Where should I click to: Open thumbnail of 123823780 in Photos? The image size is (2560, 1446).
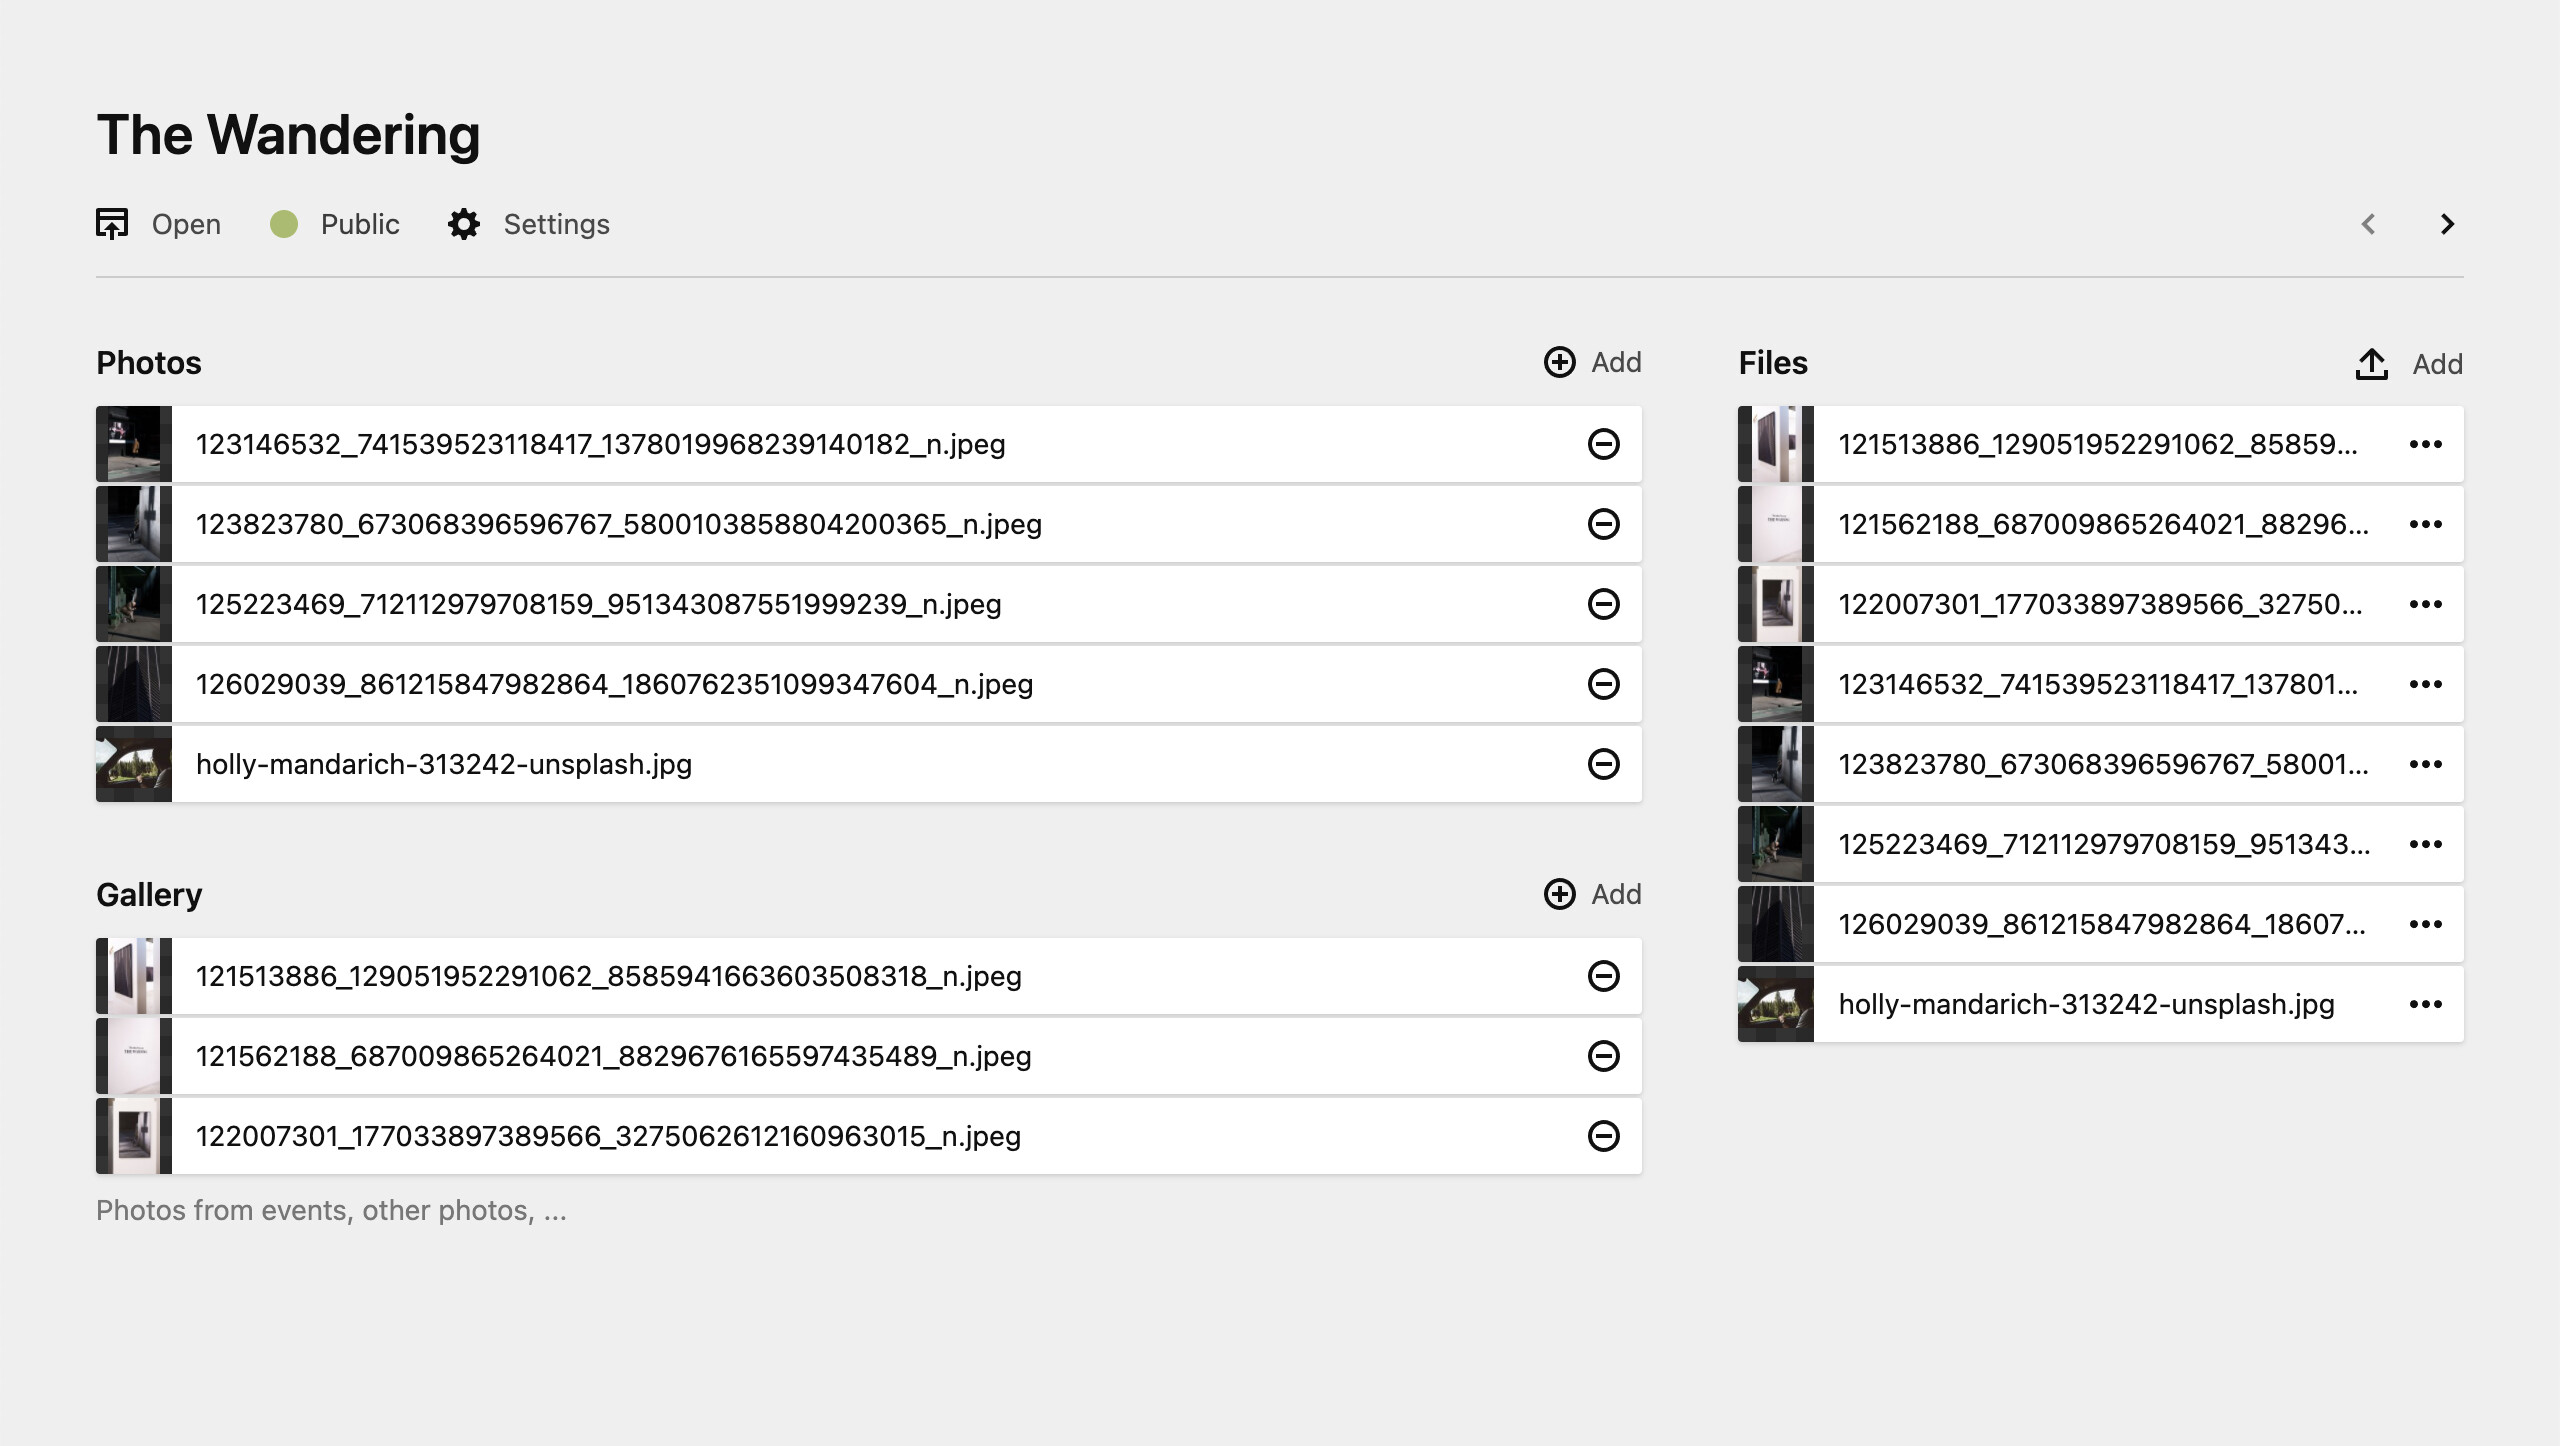[x=134, y=524]
